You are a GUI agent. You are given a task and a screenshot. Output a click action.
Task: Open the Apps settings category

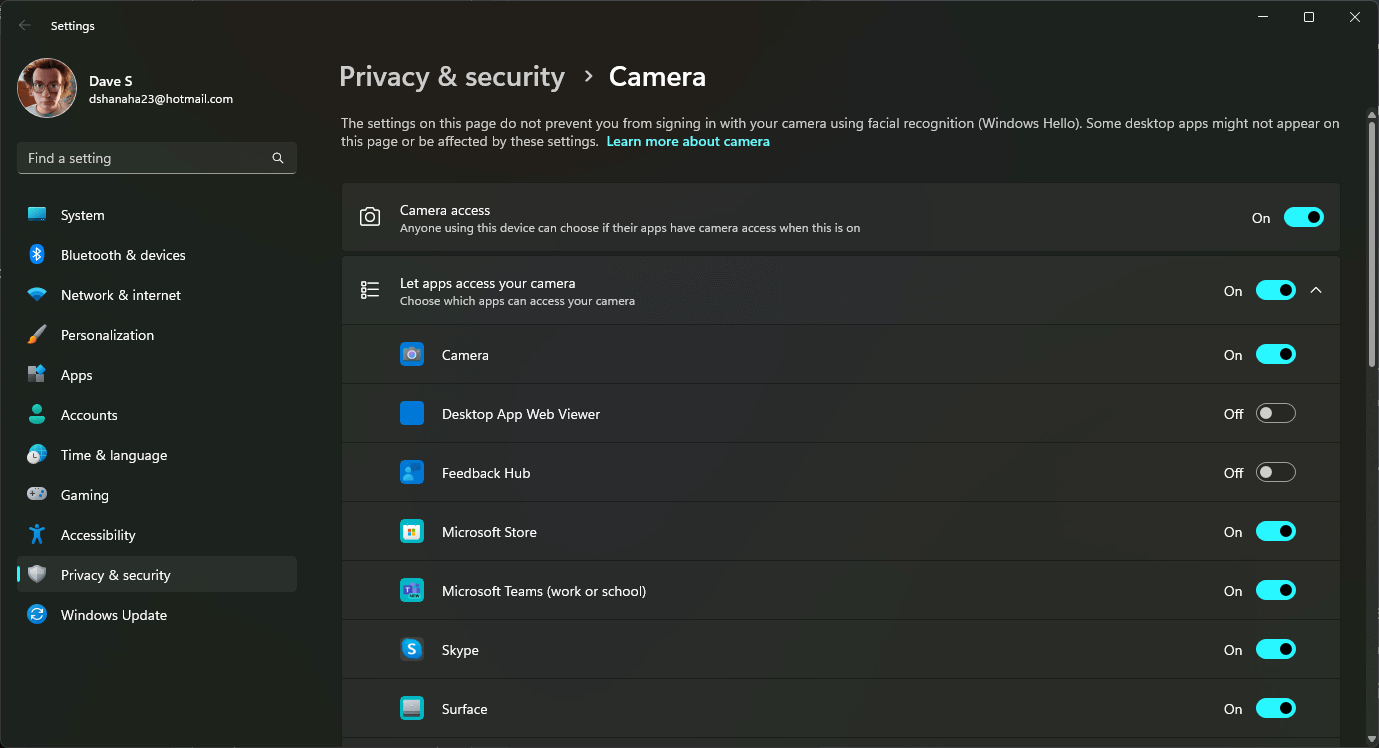[x=157, y=375]
